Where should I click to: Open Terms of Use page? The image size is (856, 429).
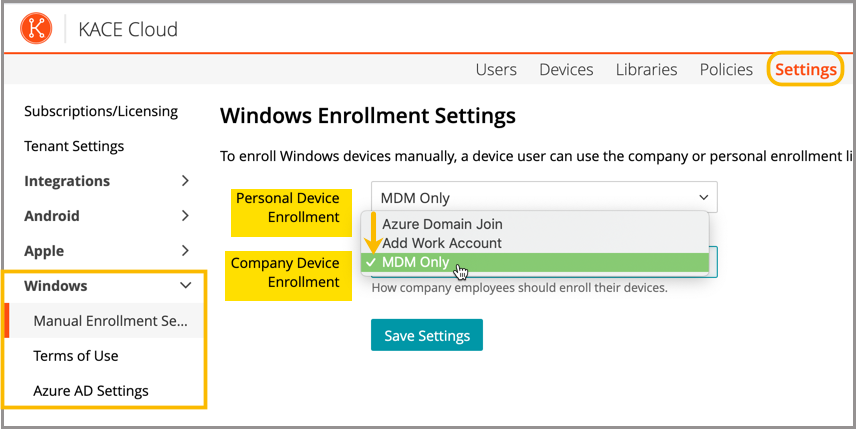[76, 356]
